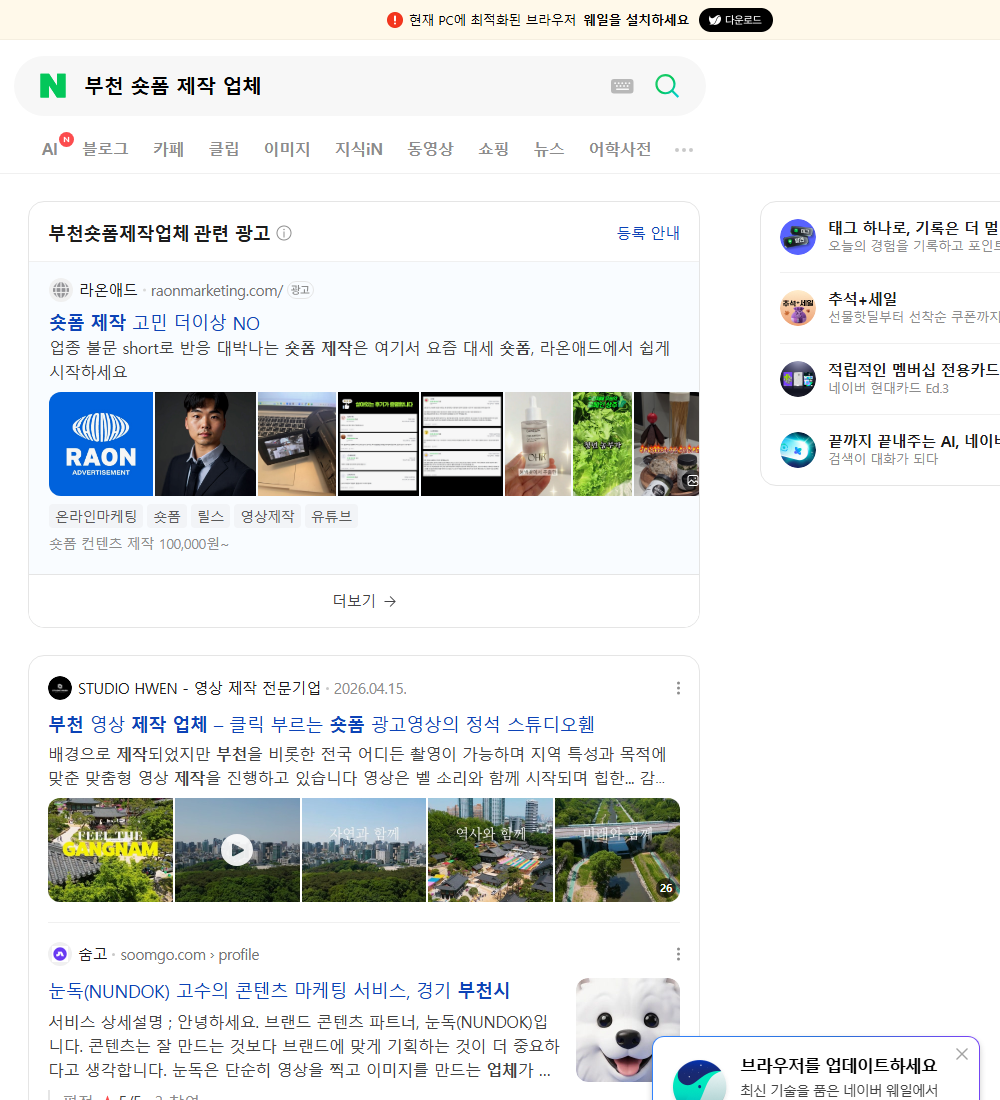This screenshot has height=1100, width=1000.
Task: Open the soomgo.com profile source link
Action: tap(189, 955)
